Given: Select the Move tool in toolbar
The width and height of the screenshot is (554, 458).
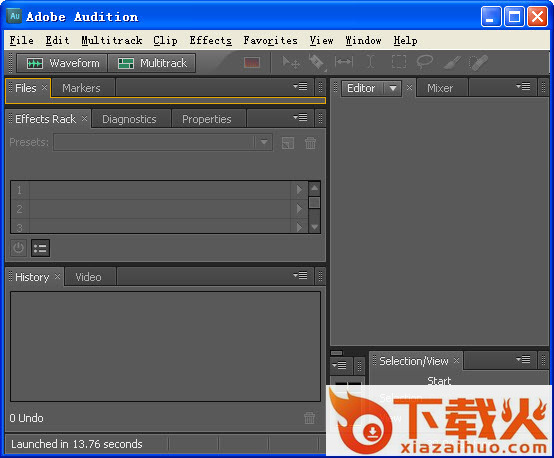Looking at the screenshot, I should point(291,63).
